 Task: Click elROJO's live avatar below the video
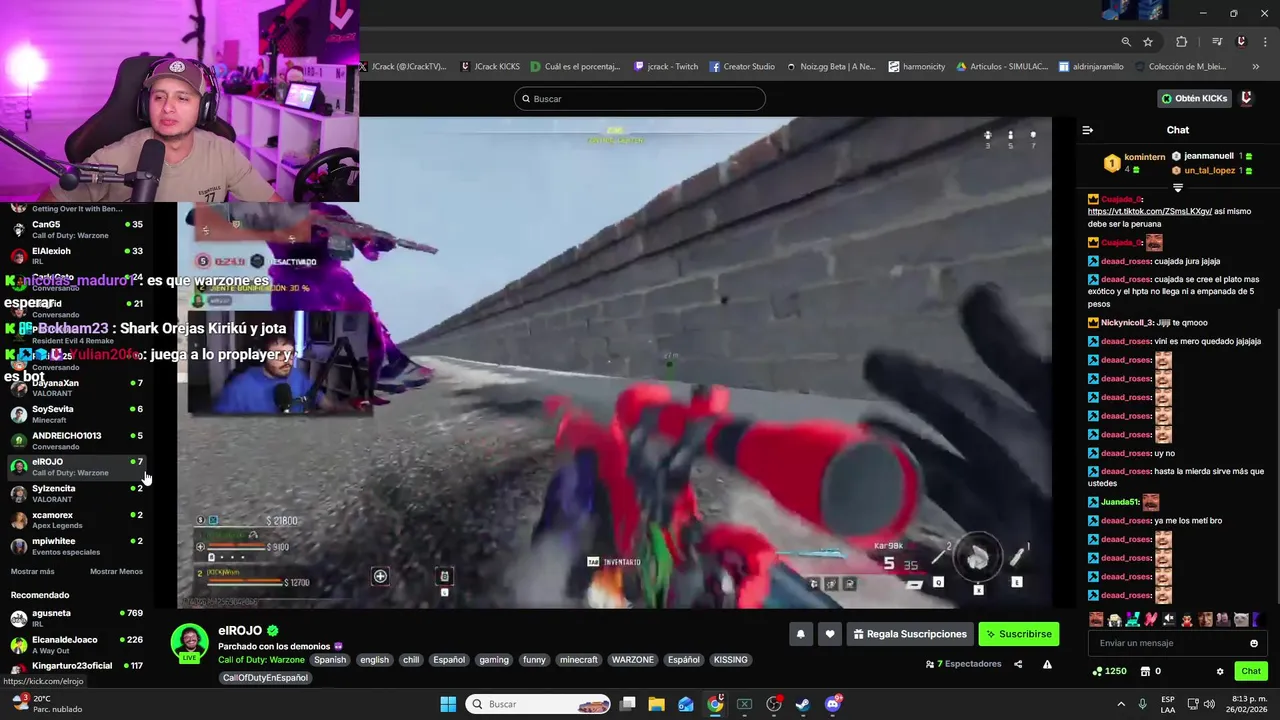pos(190,643)
